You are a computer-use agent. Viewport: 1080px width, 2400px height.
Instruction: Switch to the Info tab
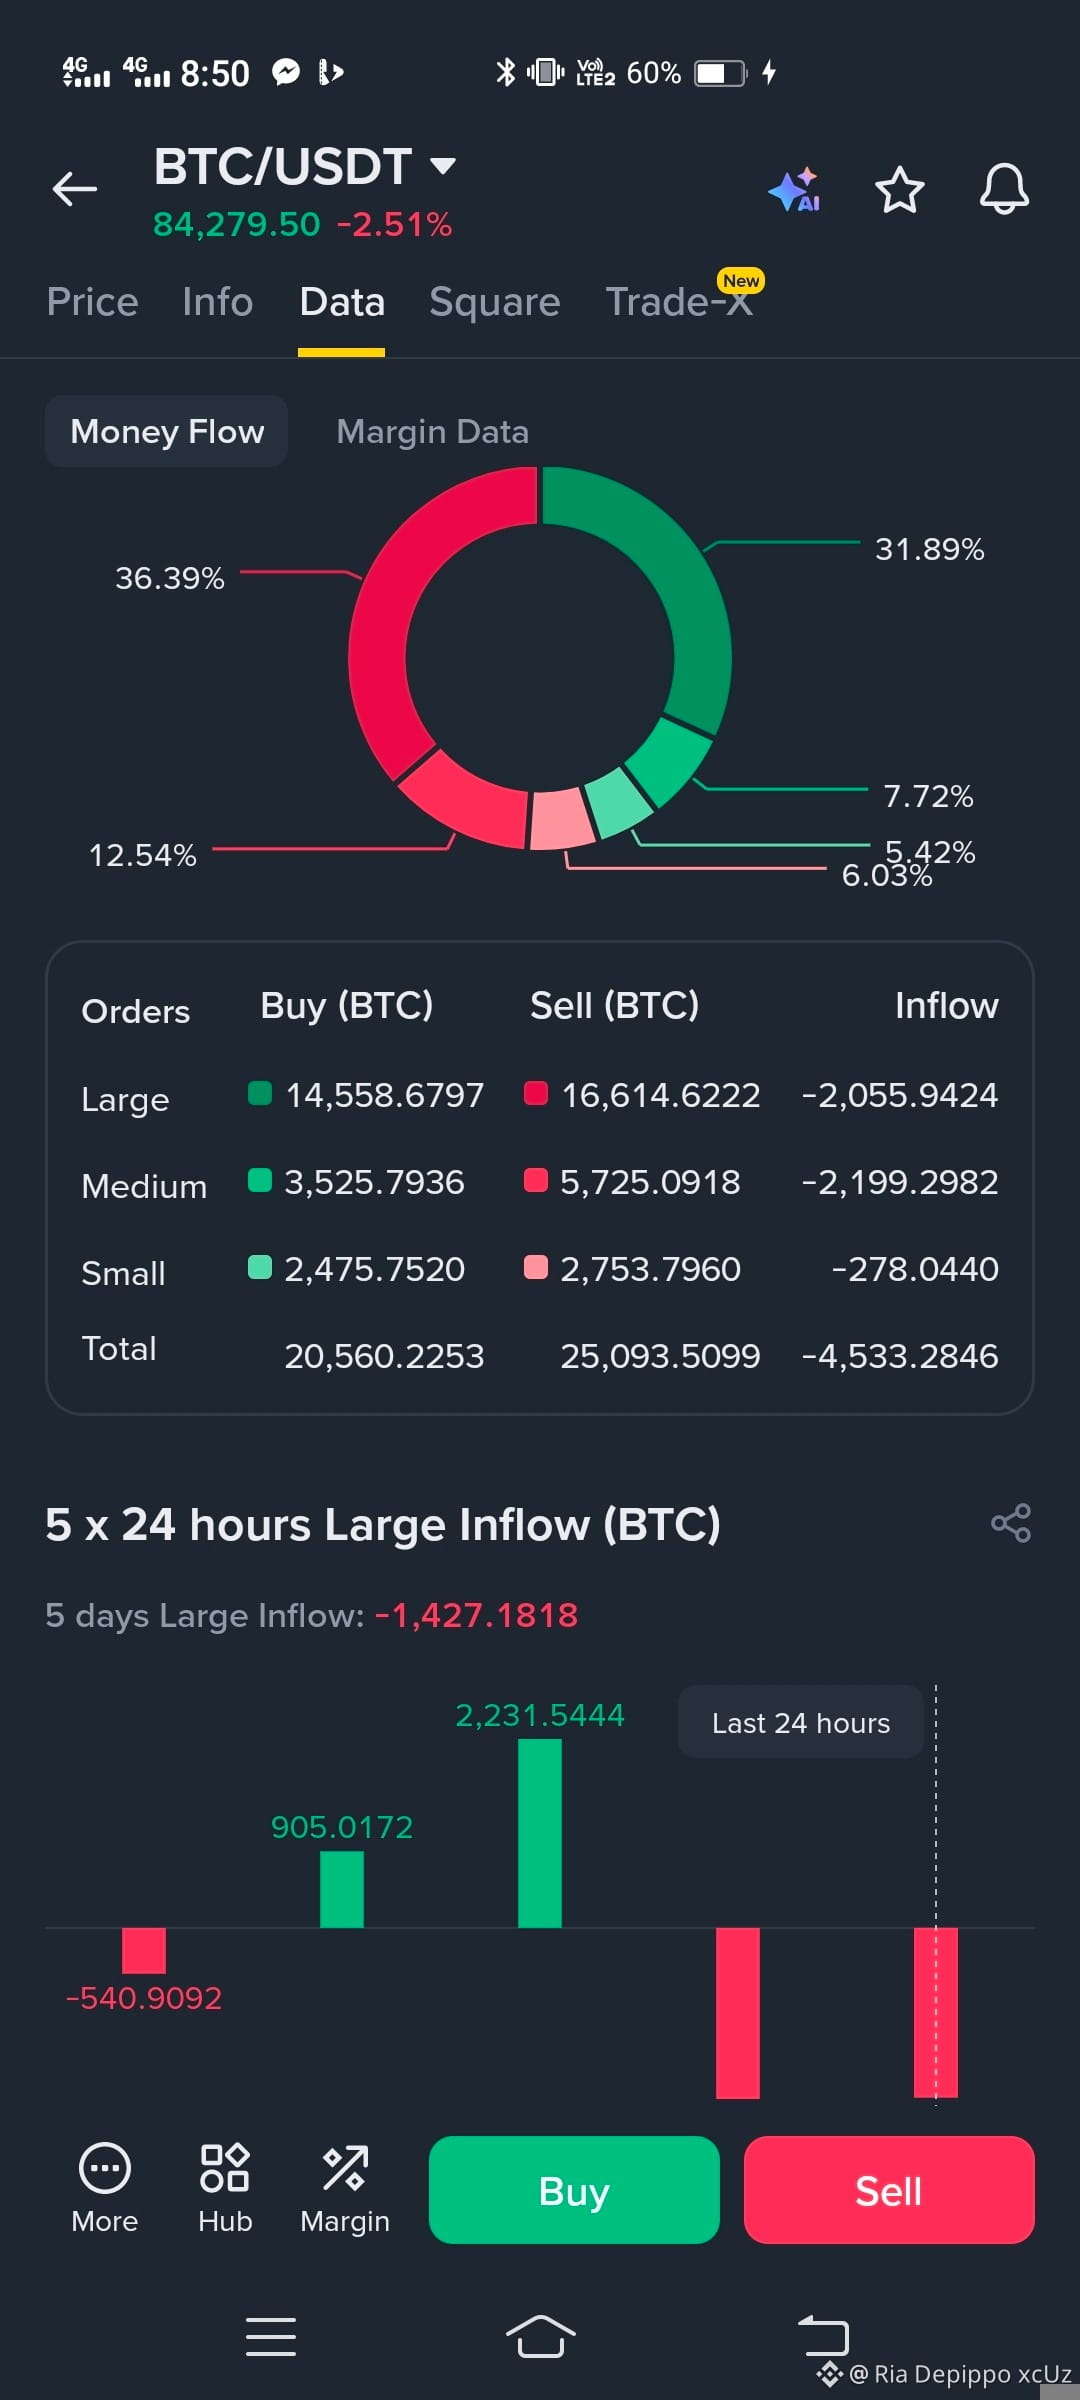pos(217,302)
